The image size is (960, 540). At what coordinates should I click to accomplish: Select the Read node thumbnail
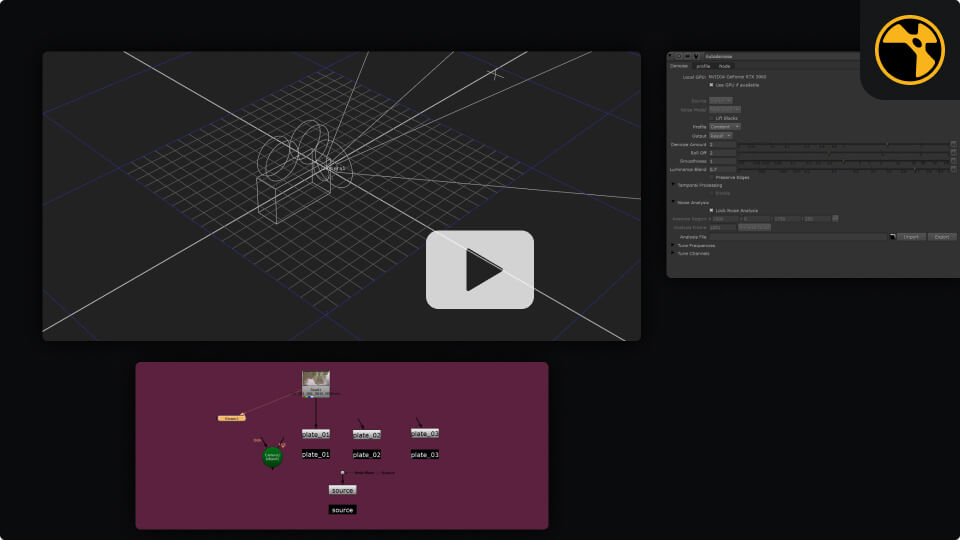point(316,384)
